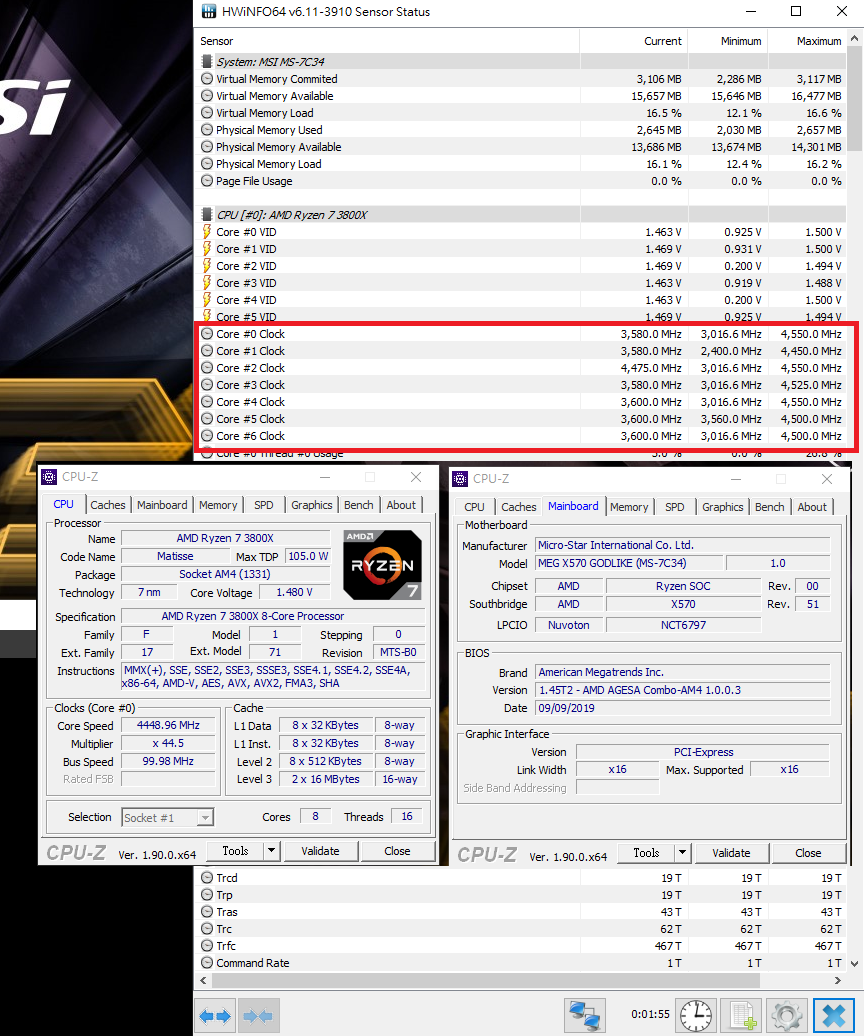Click Validate button in right CPU-Z window
This screenshot has height=1036, width=864.
[x=731, y=853]
